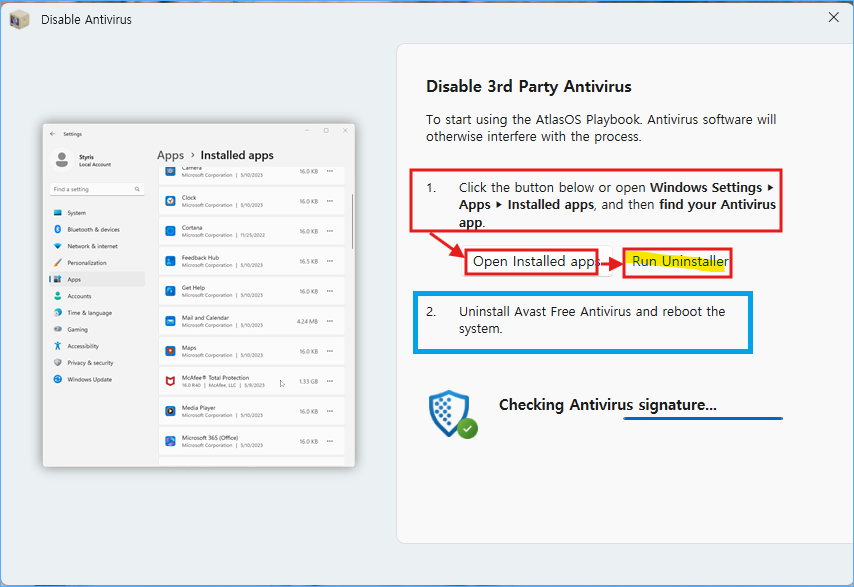This screenshot has height=587, width=854.
Task: Click the Feedback Hub app icon in the illustration
Action: coord(170,261)
